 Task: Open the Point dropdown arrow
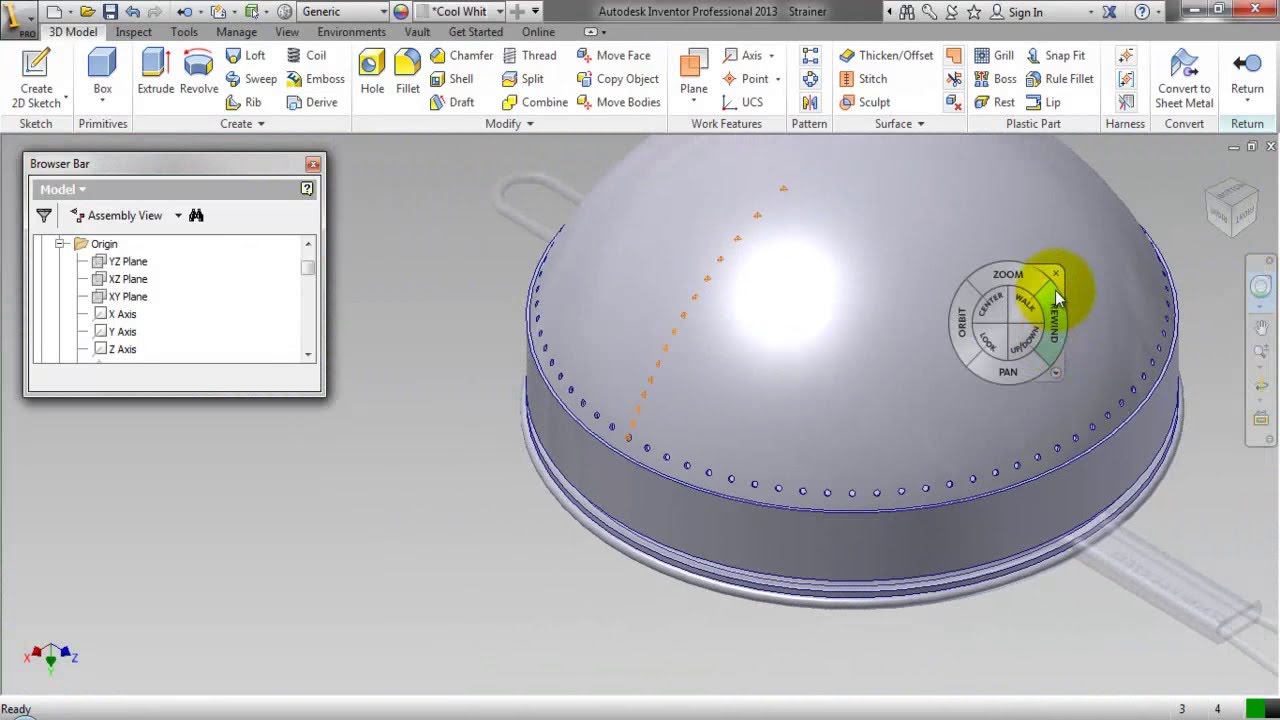tap(777, 80)
